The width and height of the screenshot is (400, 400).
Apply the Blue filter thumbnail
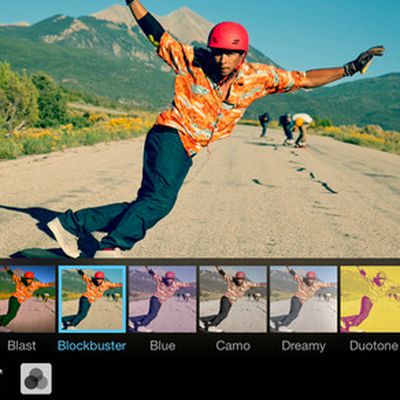[x=162, y=299]
